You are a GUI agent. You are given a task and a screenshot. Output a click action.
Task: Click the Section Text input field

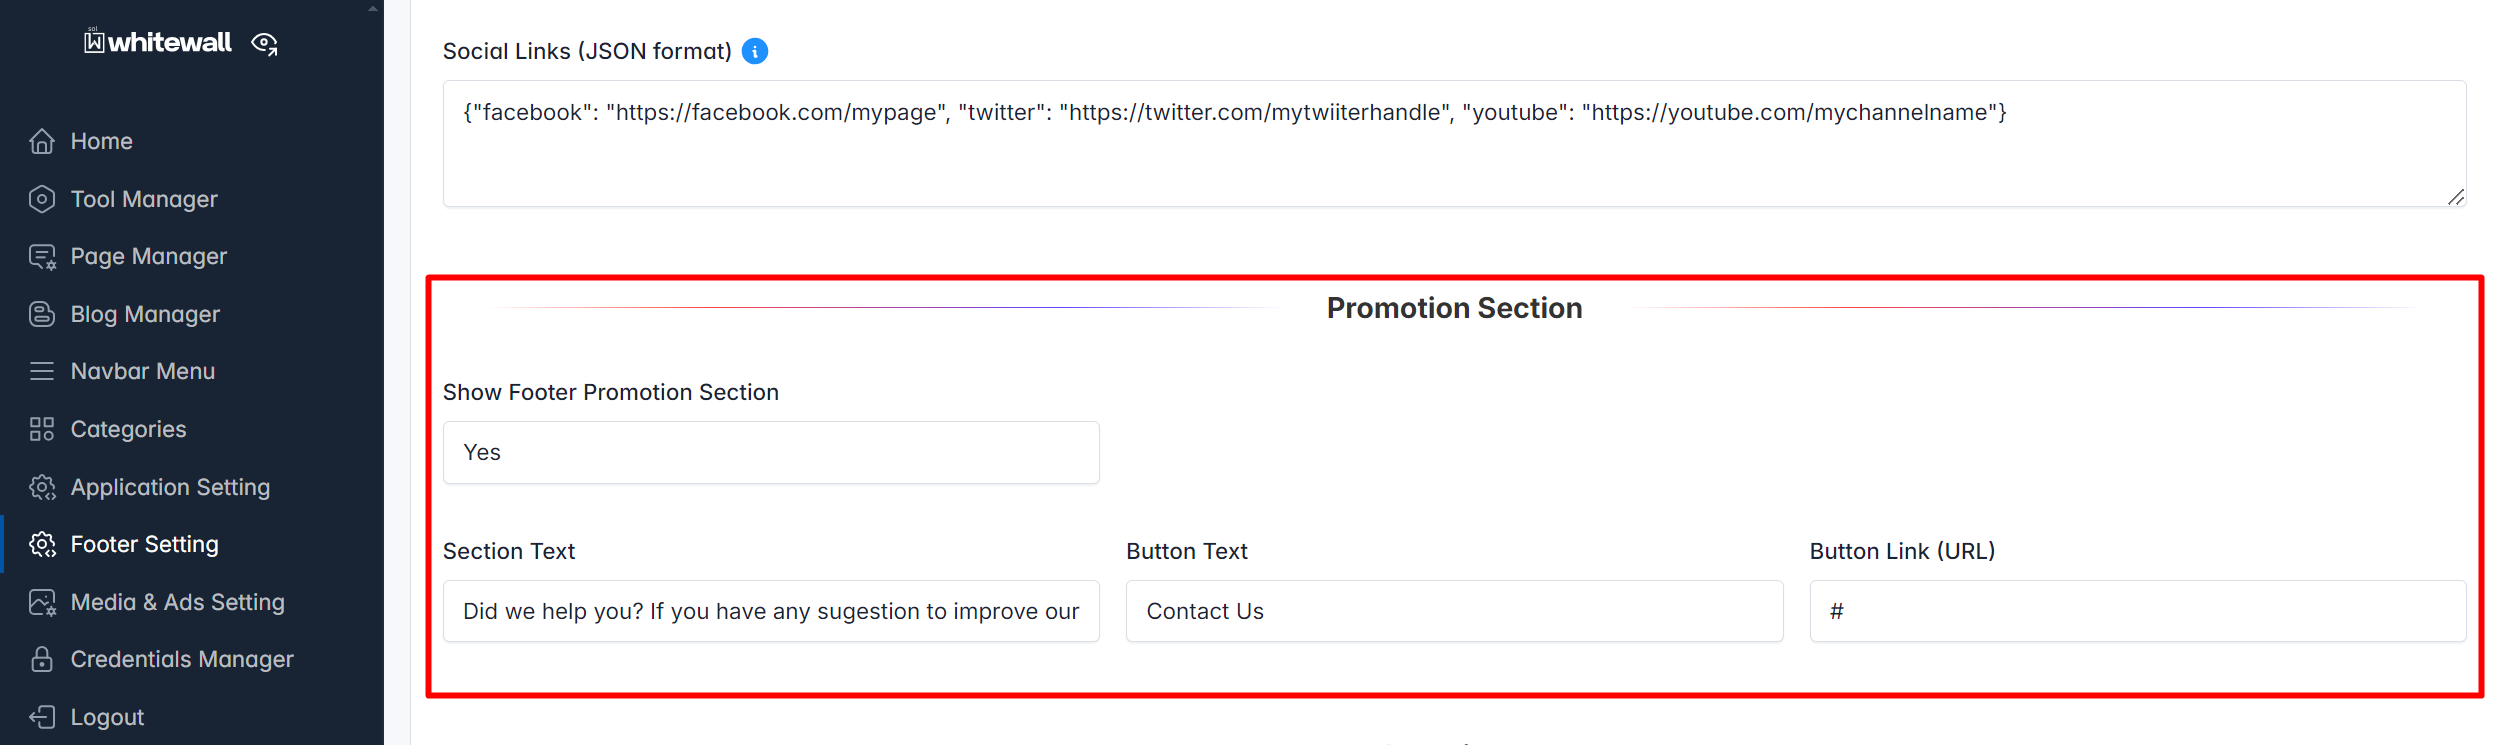(x=771, y=611)
